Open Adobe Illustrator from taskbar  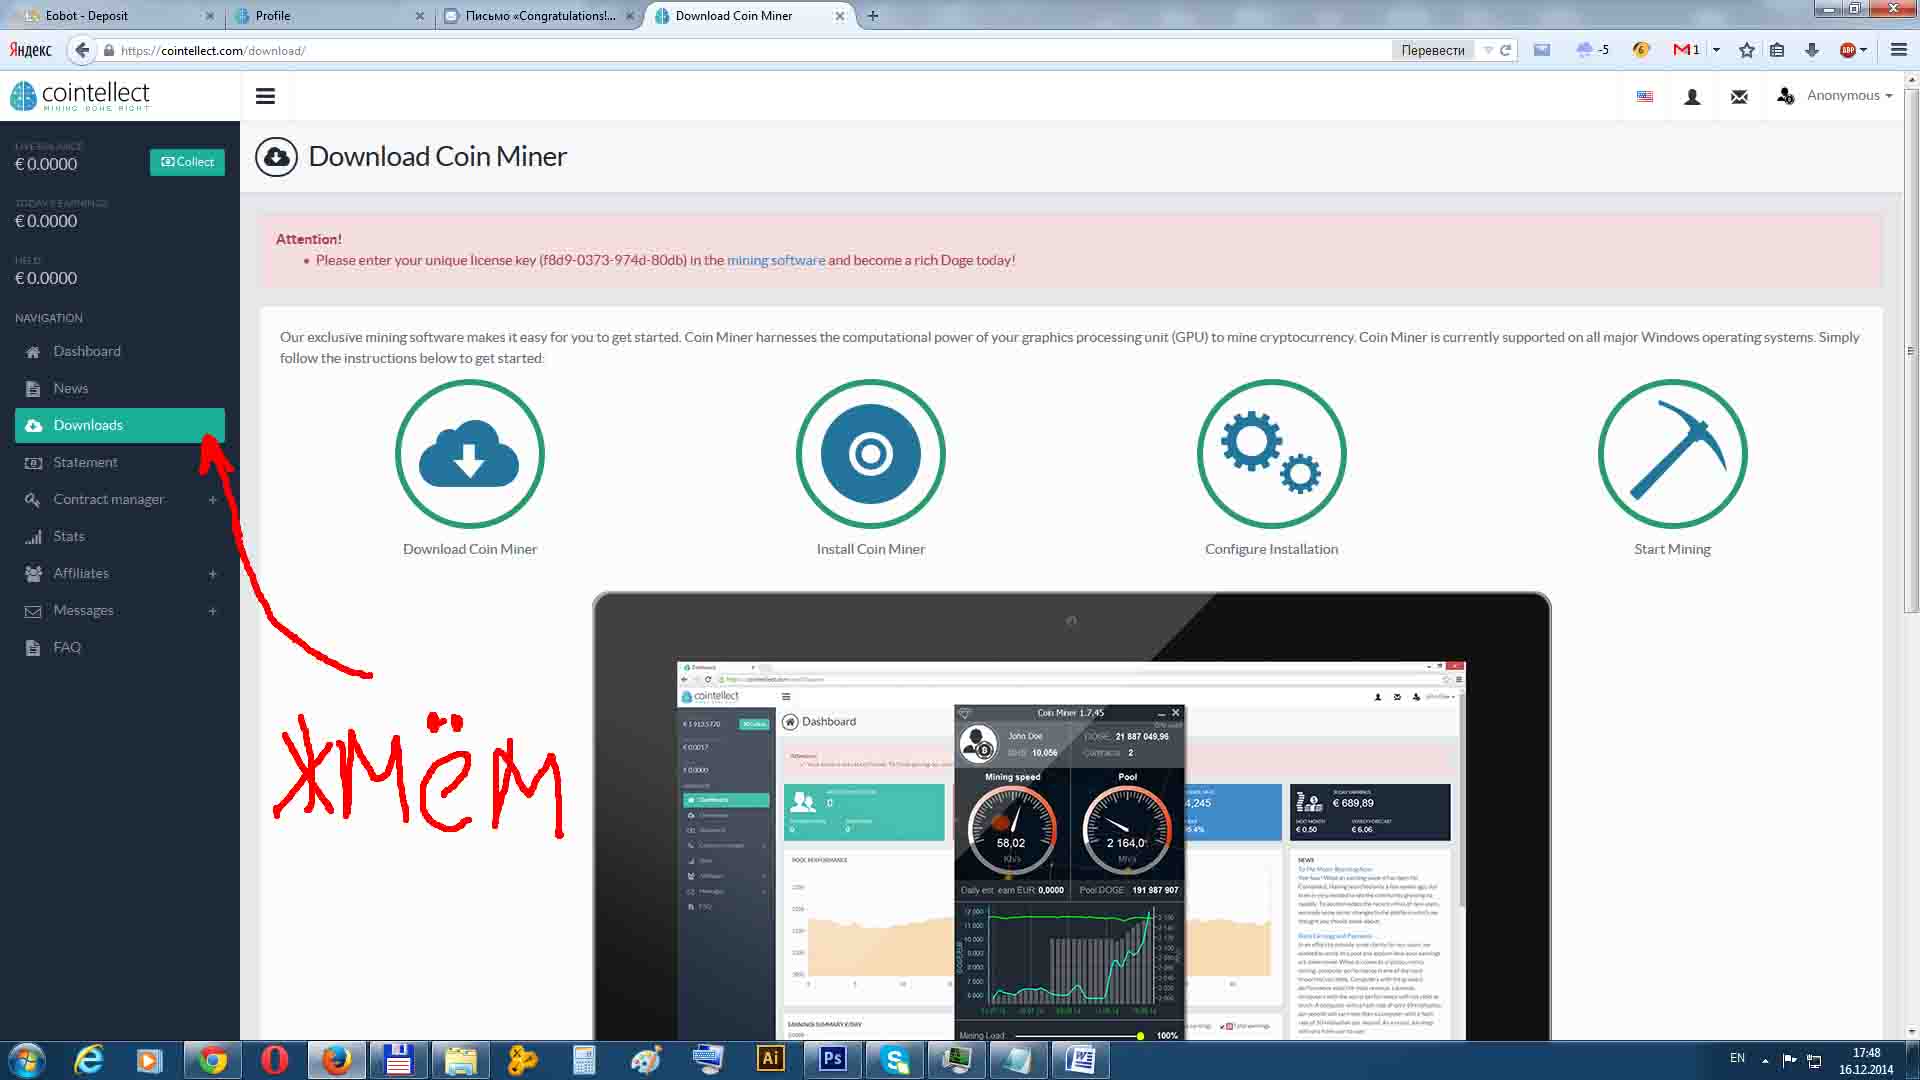point(770,1059)
